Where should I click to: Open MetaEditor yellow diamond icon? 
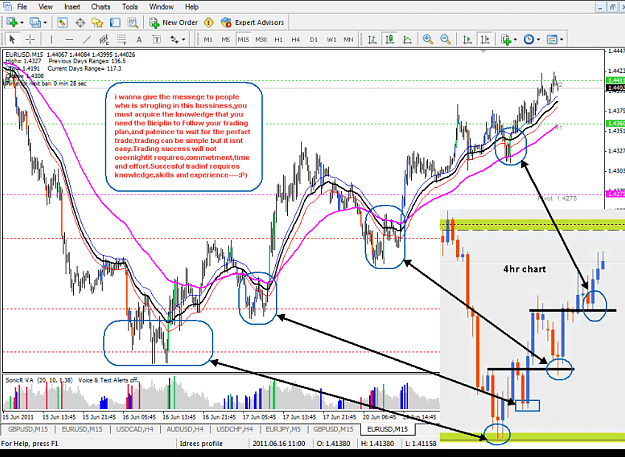[x=208, y=23]
